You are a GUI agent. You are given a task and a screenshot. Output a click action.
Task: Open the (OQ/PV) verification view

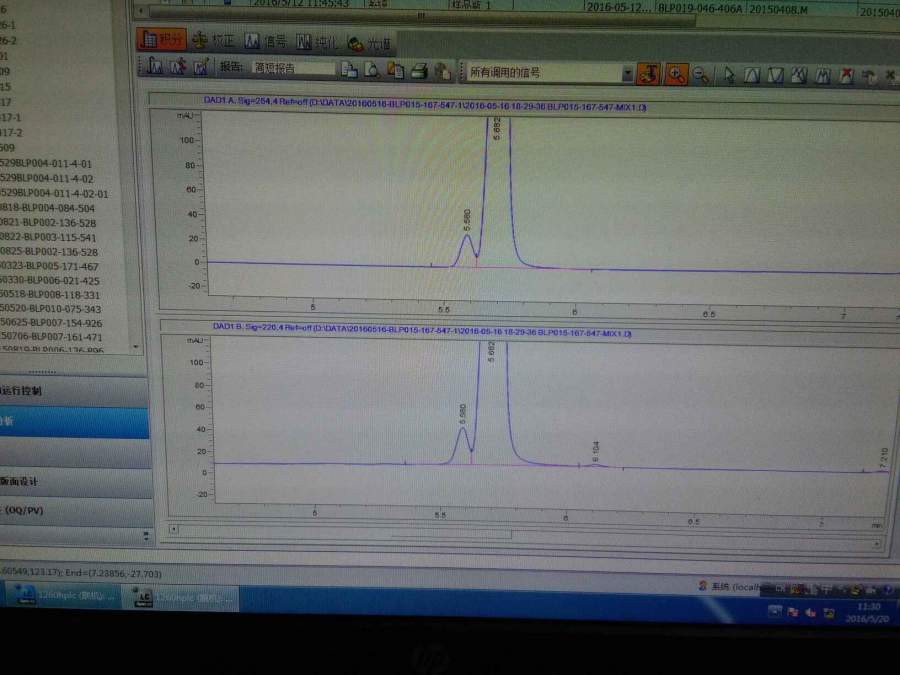click(76, 511)
